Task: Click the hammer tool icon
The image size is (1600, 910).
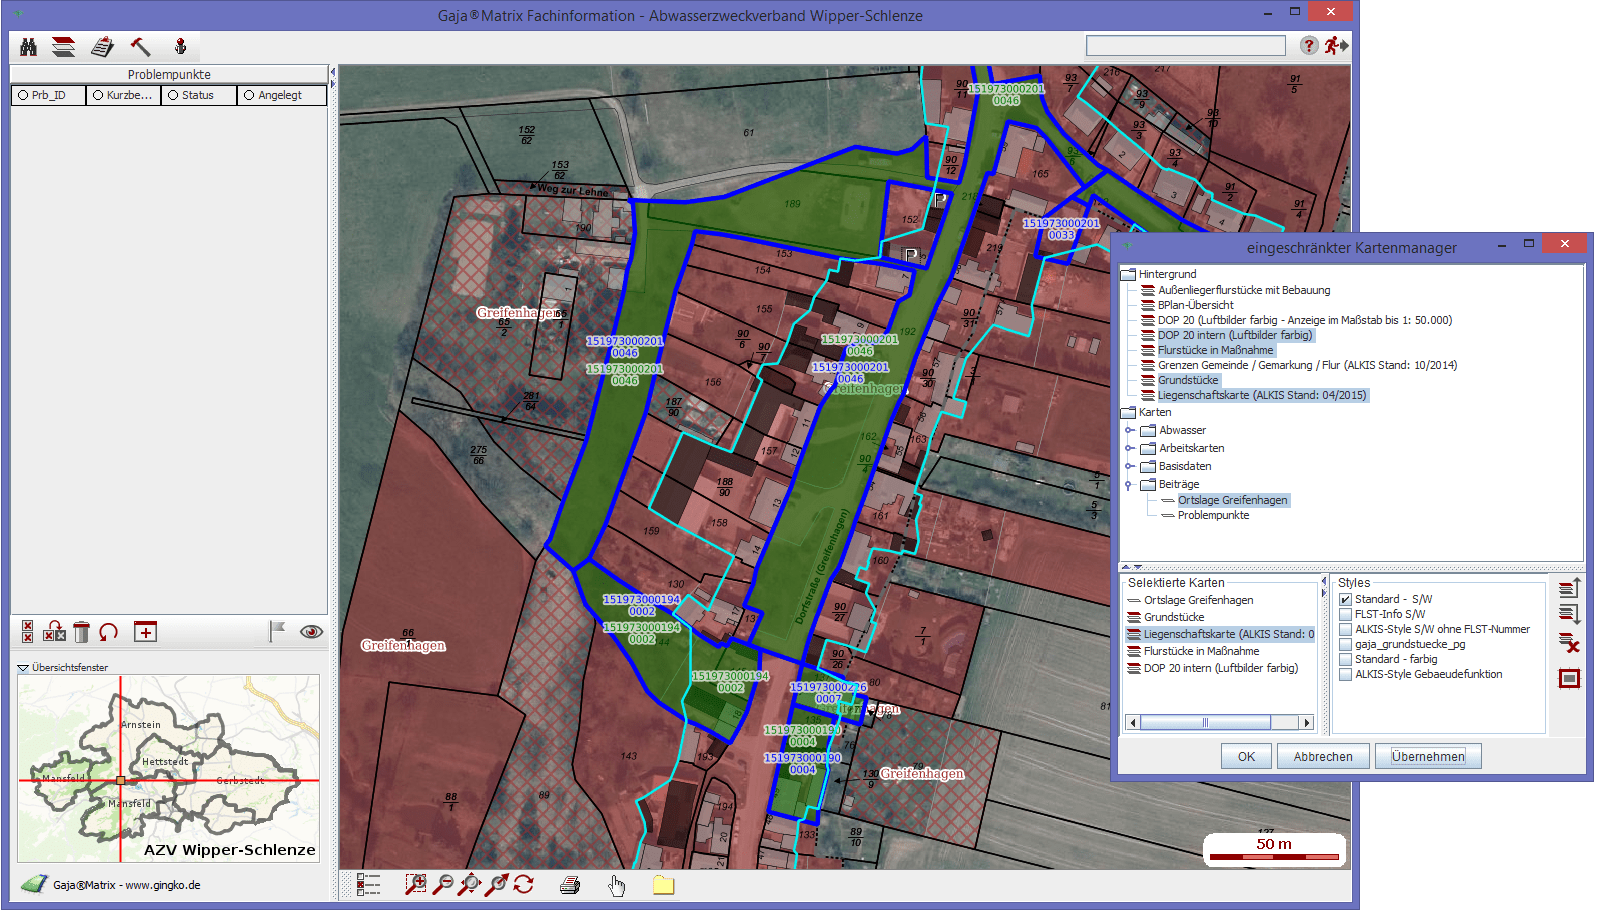Action: (141, 47)
